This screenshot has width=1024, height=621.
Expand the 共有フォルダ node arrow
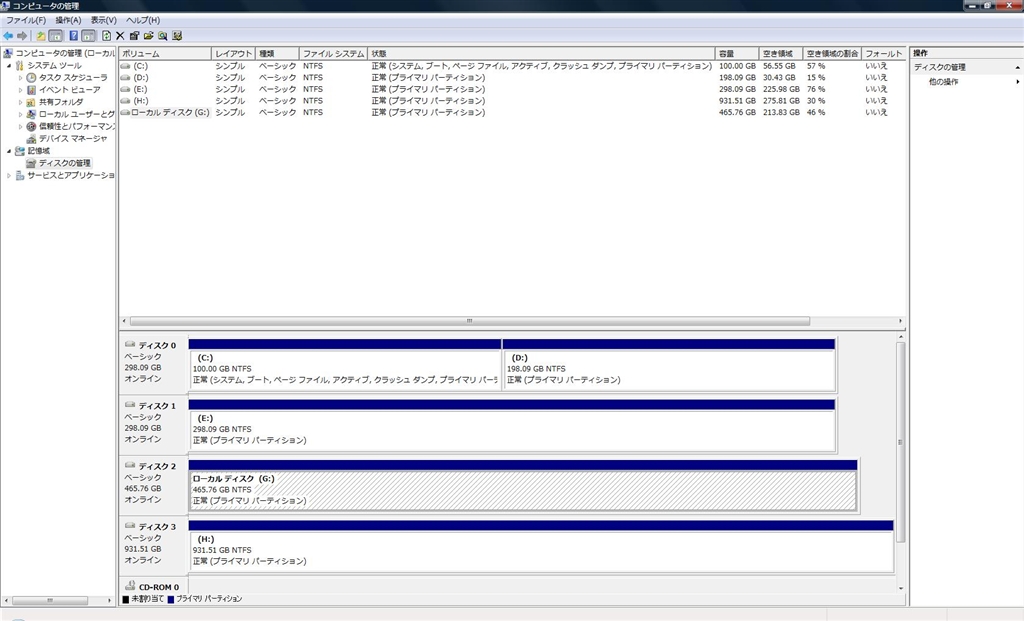click(20, 102)
